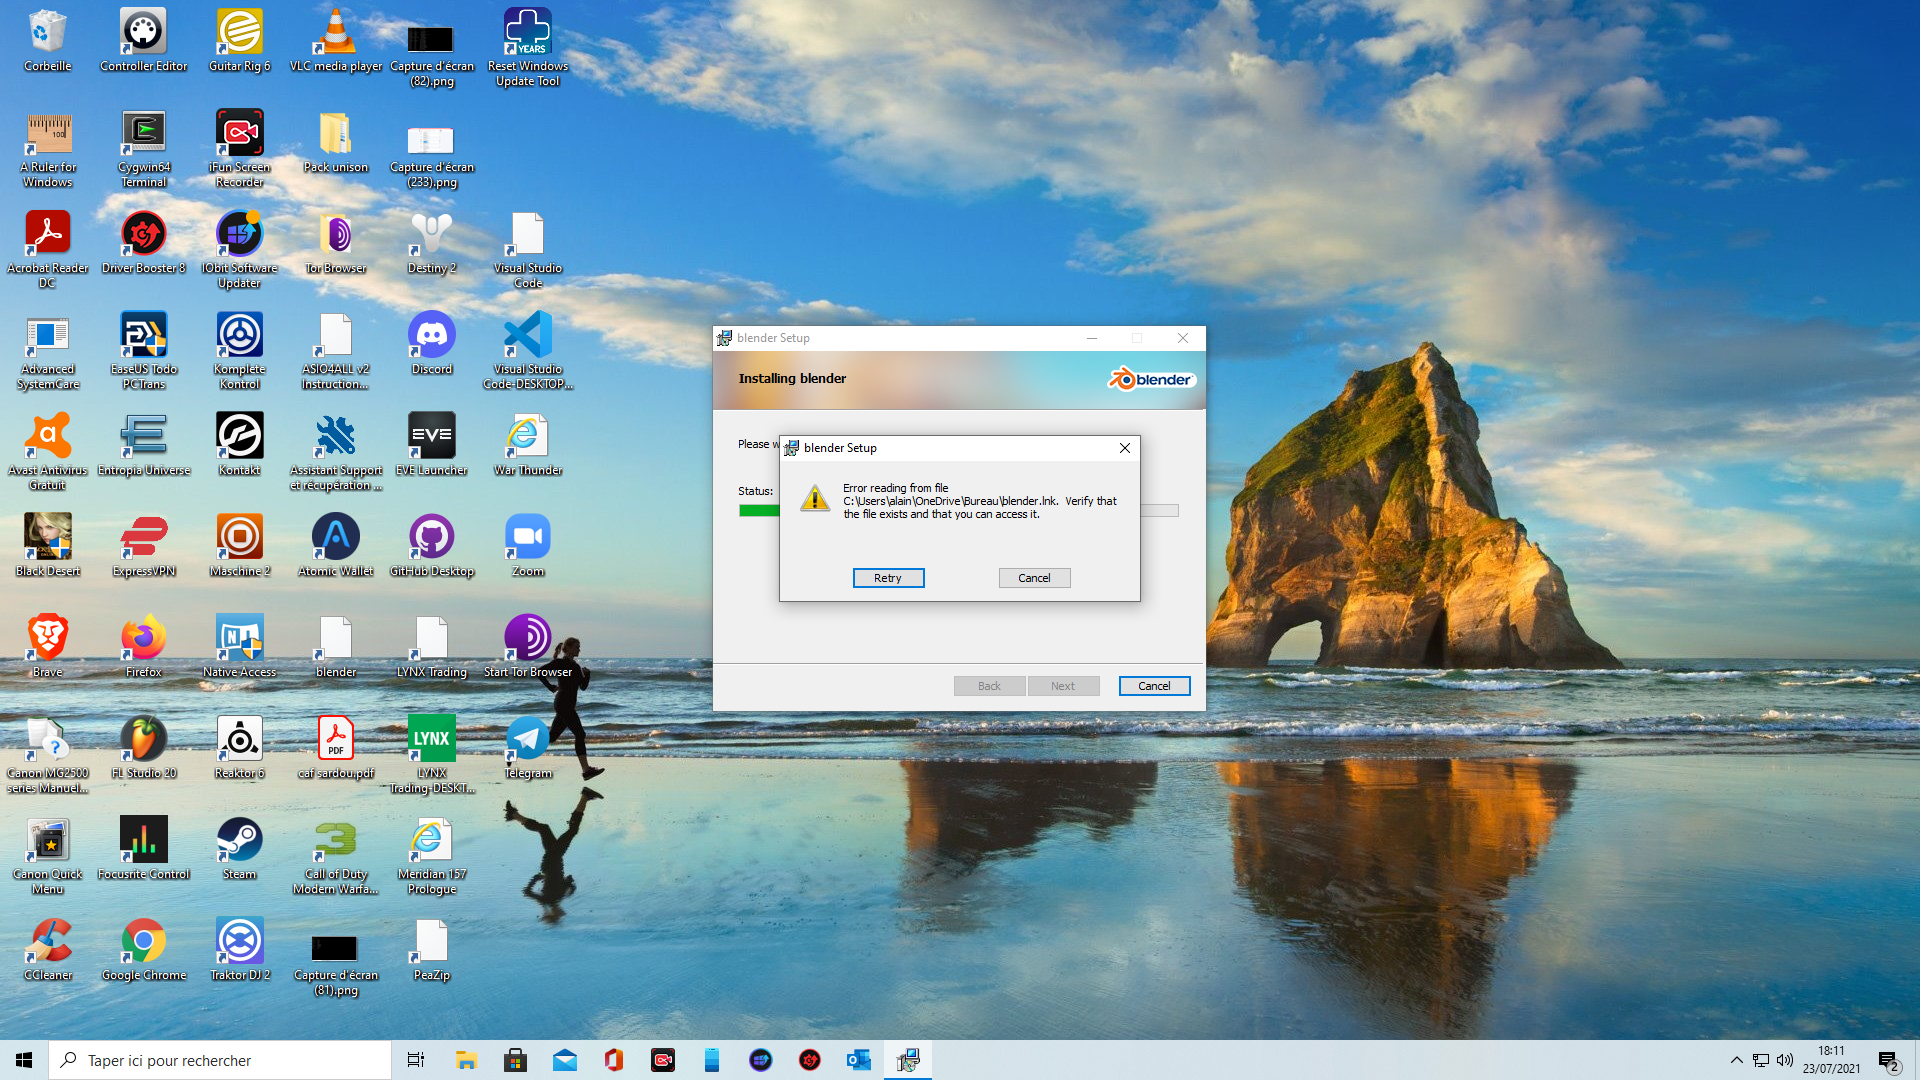The height and width of the screenshot is (1080, 1920).
Task: Select the Corbeille recycle bin
Action: point(48,42)
